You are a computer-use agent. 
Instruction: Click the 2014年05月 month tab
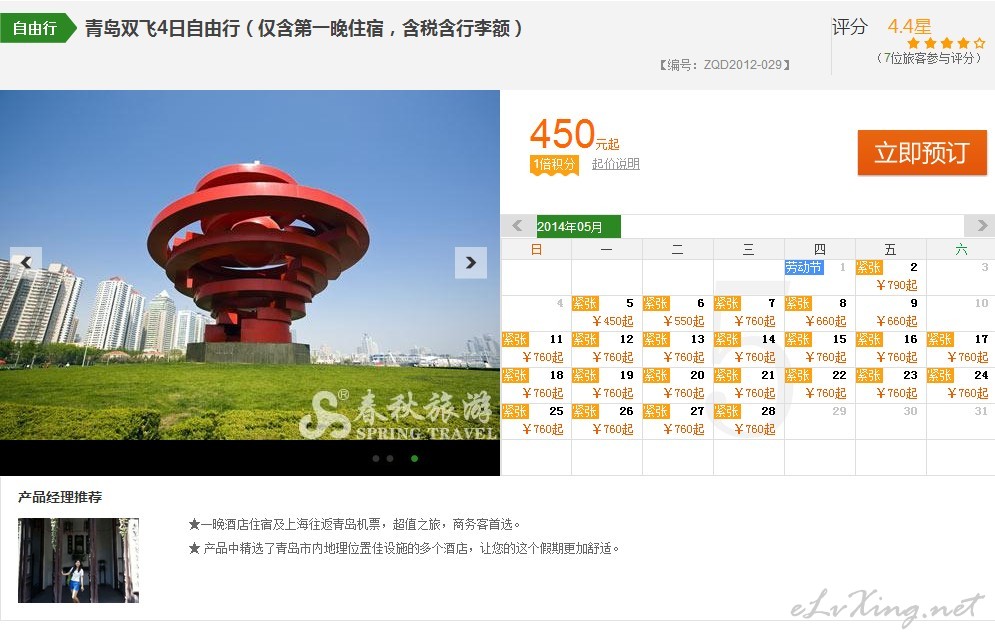[579, 227]
